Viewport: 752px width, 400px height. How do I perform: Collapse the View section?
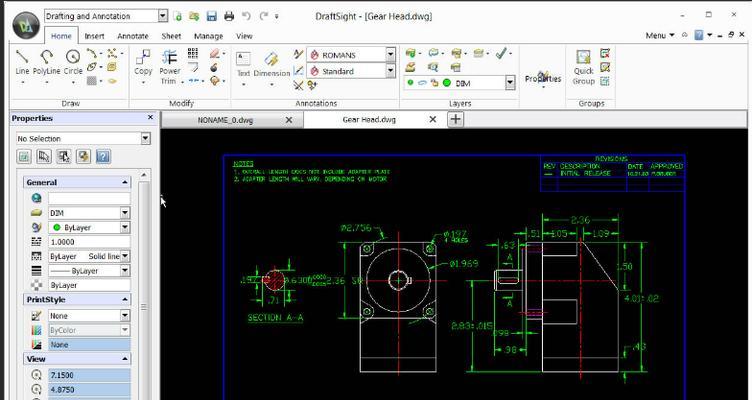coord(125,359)
